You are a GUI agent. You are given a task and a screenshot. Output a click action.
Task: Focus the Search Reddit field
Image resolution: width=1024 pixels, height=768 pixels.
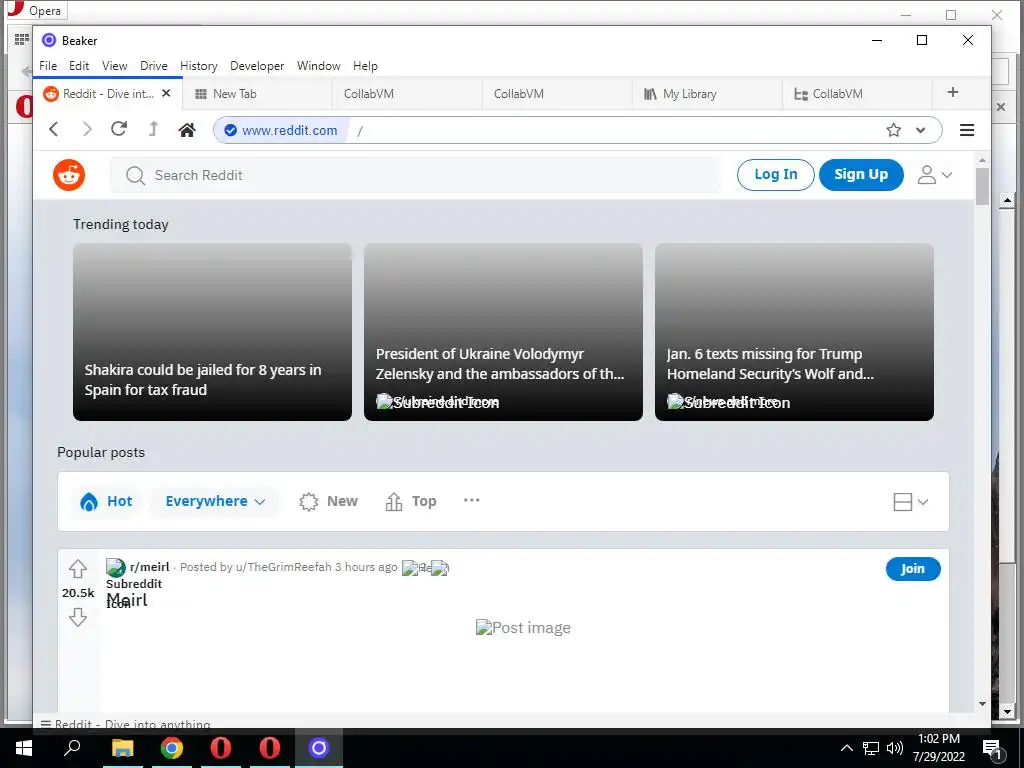[x=415, y=175]
